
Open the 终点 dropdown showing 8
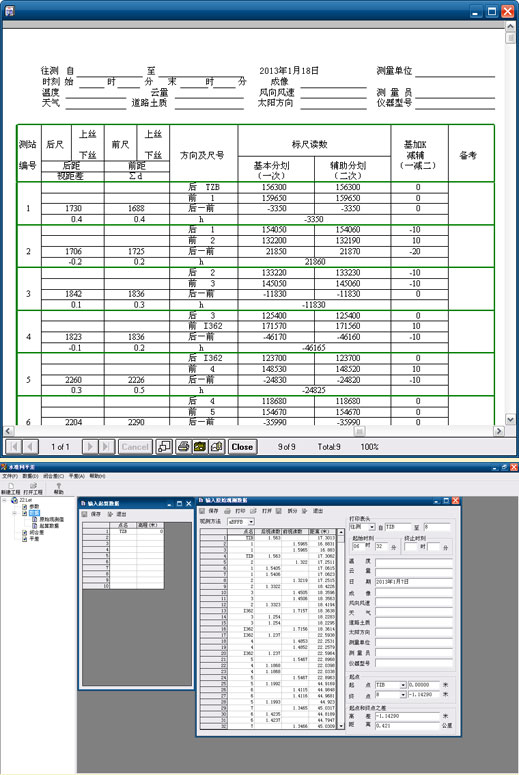pyautogui.click(x=403, y=694)
